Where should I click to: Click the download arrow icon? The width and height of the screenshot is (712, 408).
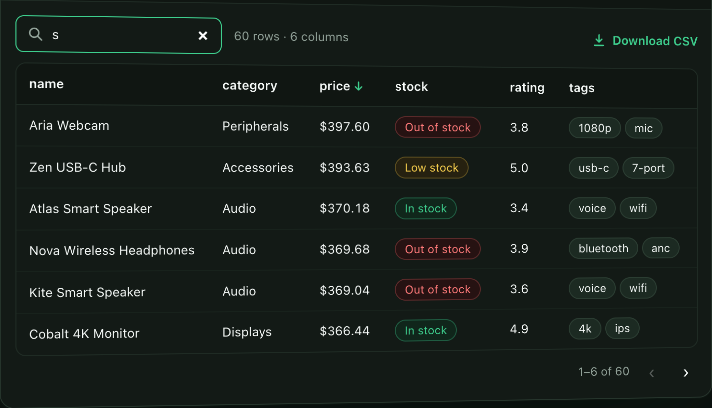599,40
